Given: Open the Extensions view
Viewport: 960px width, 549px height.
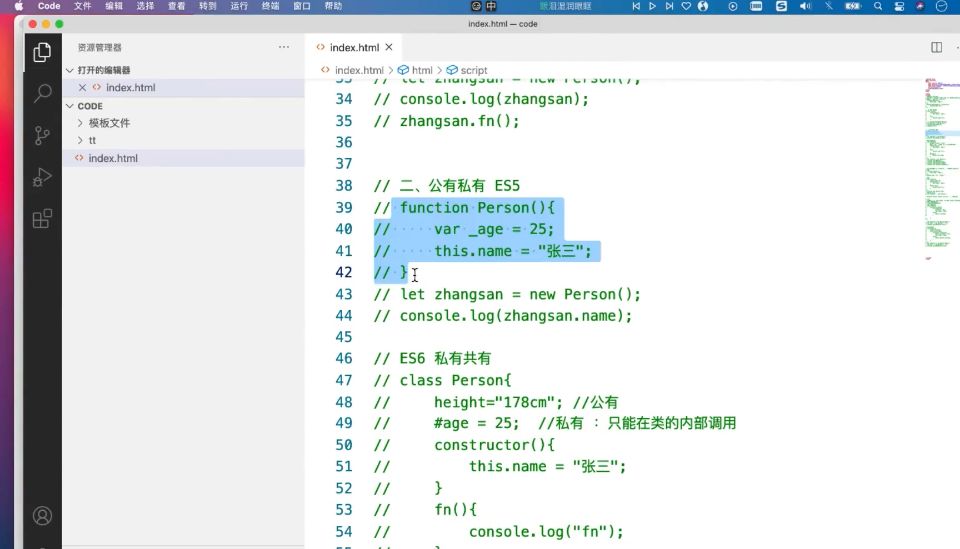Looking at the screenshot, I should (x=42, y=218).
